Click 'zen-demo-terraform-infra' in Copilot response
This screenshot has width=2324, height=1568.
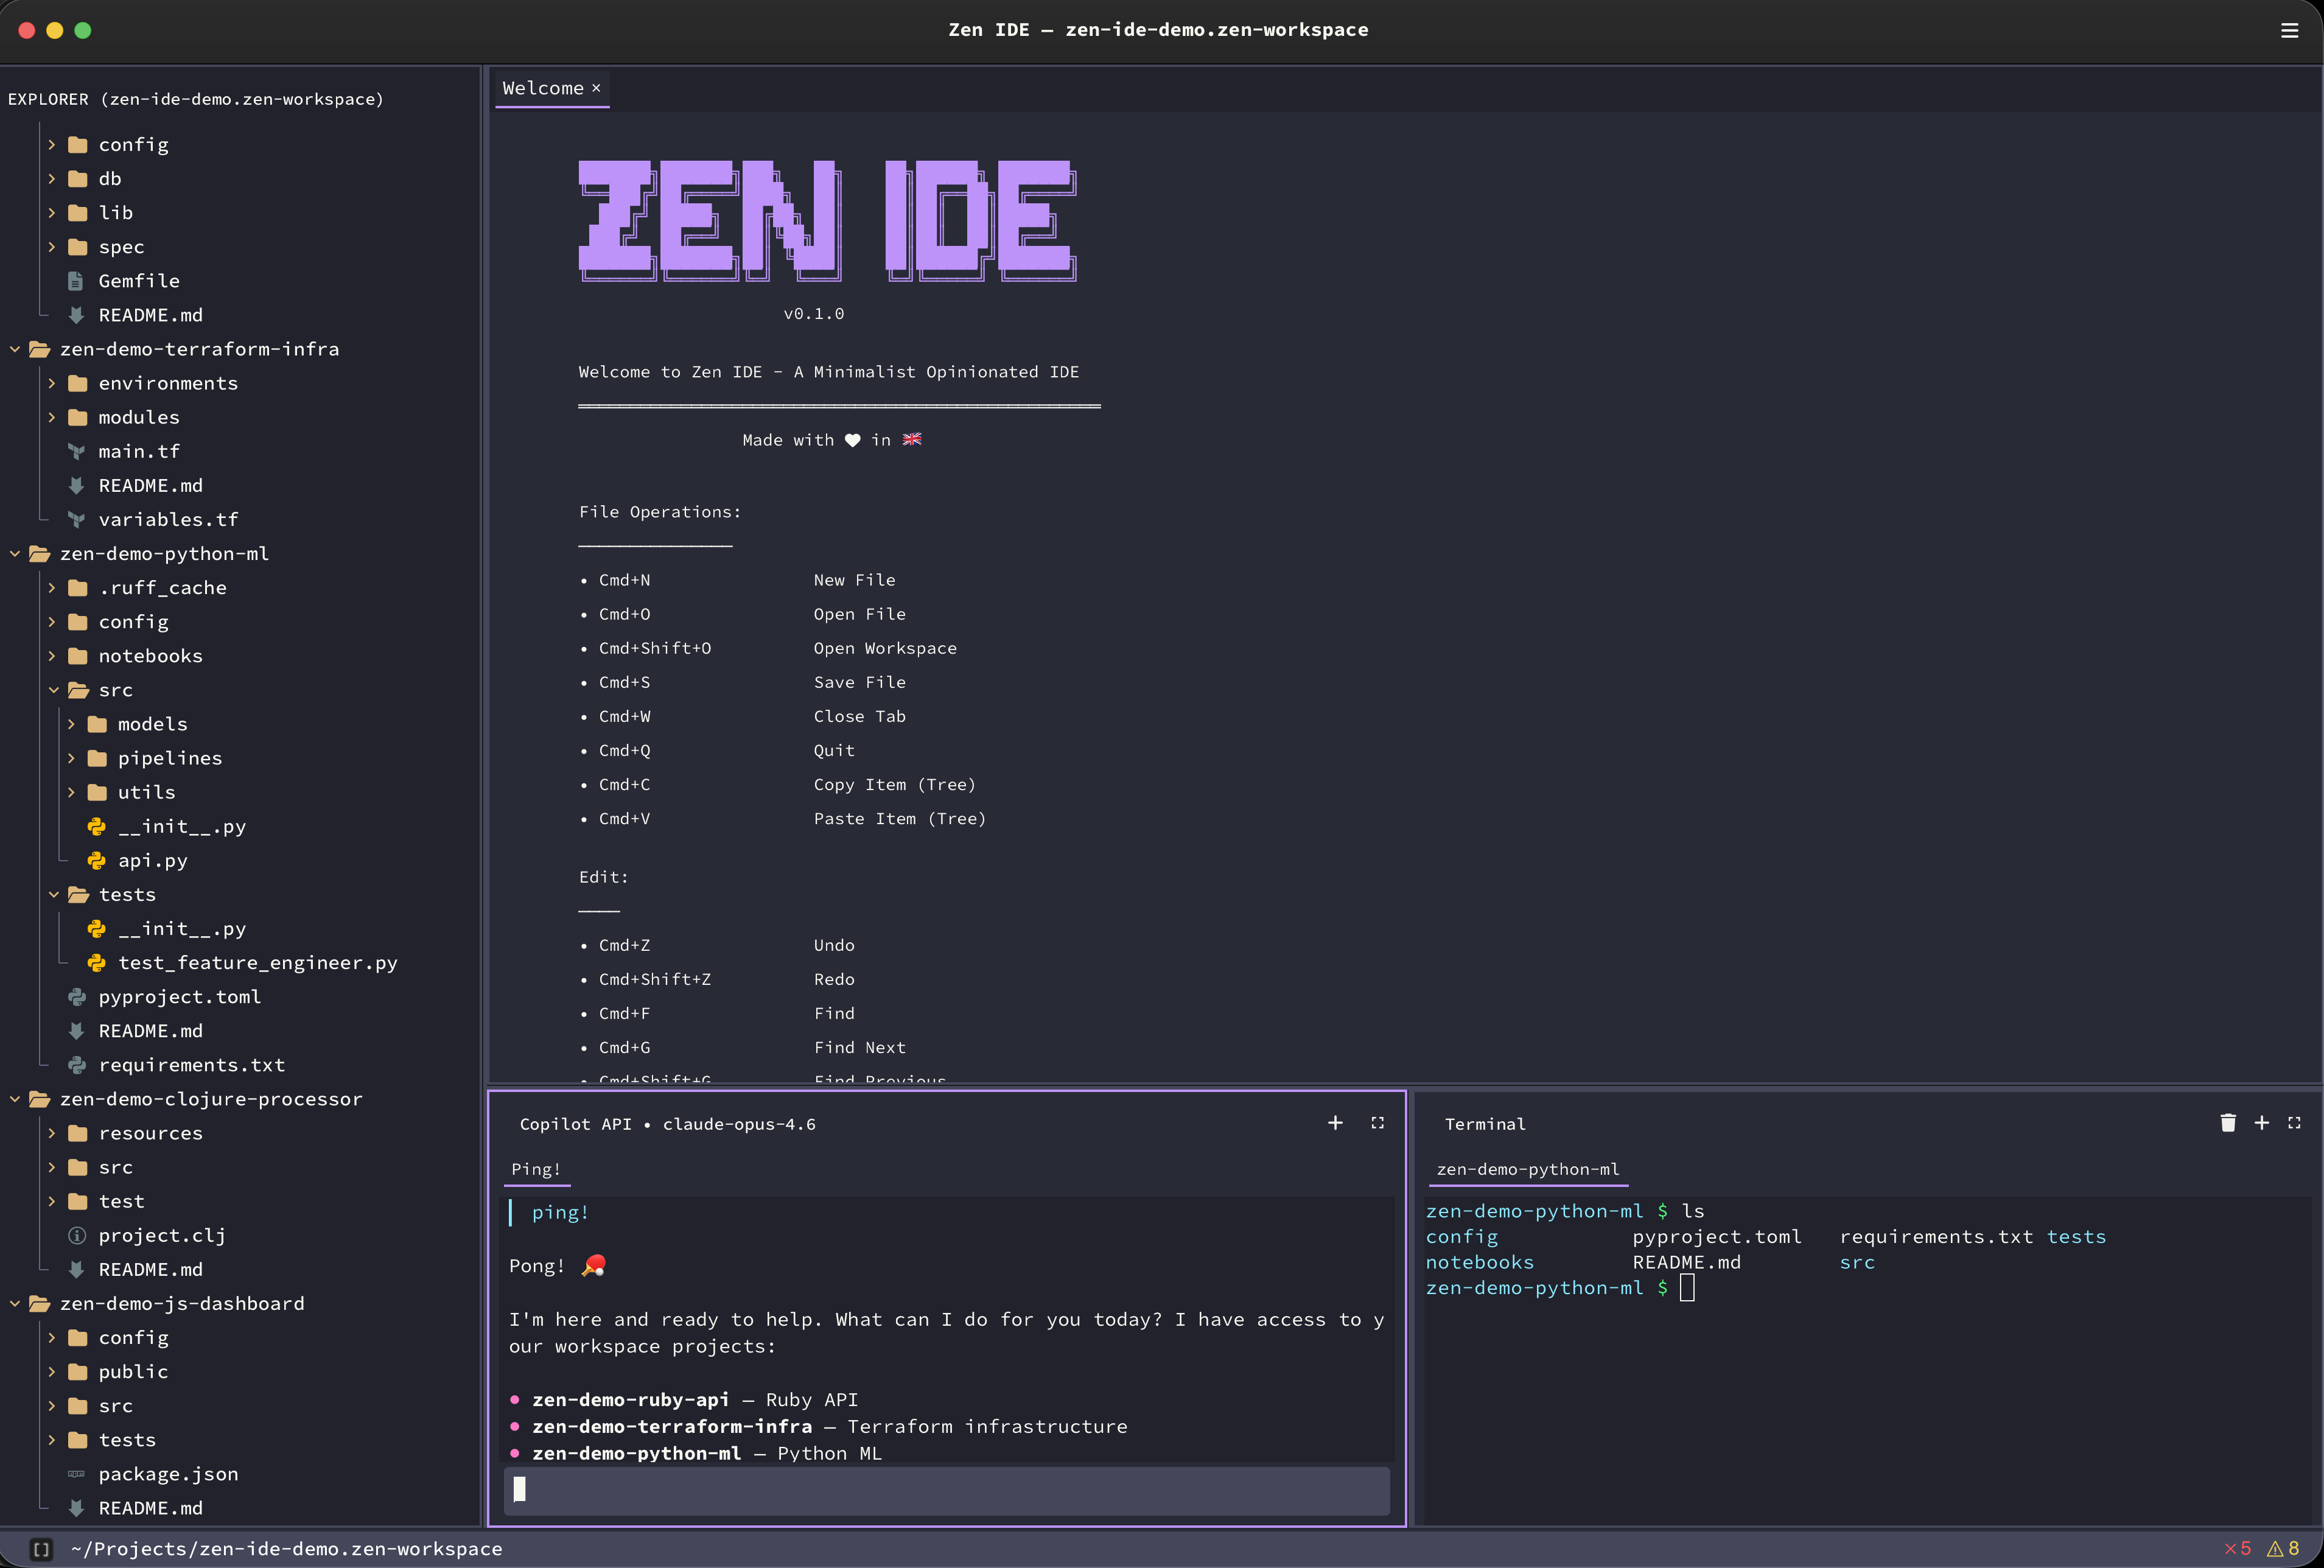coord(672,1427)
